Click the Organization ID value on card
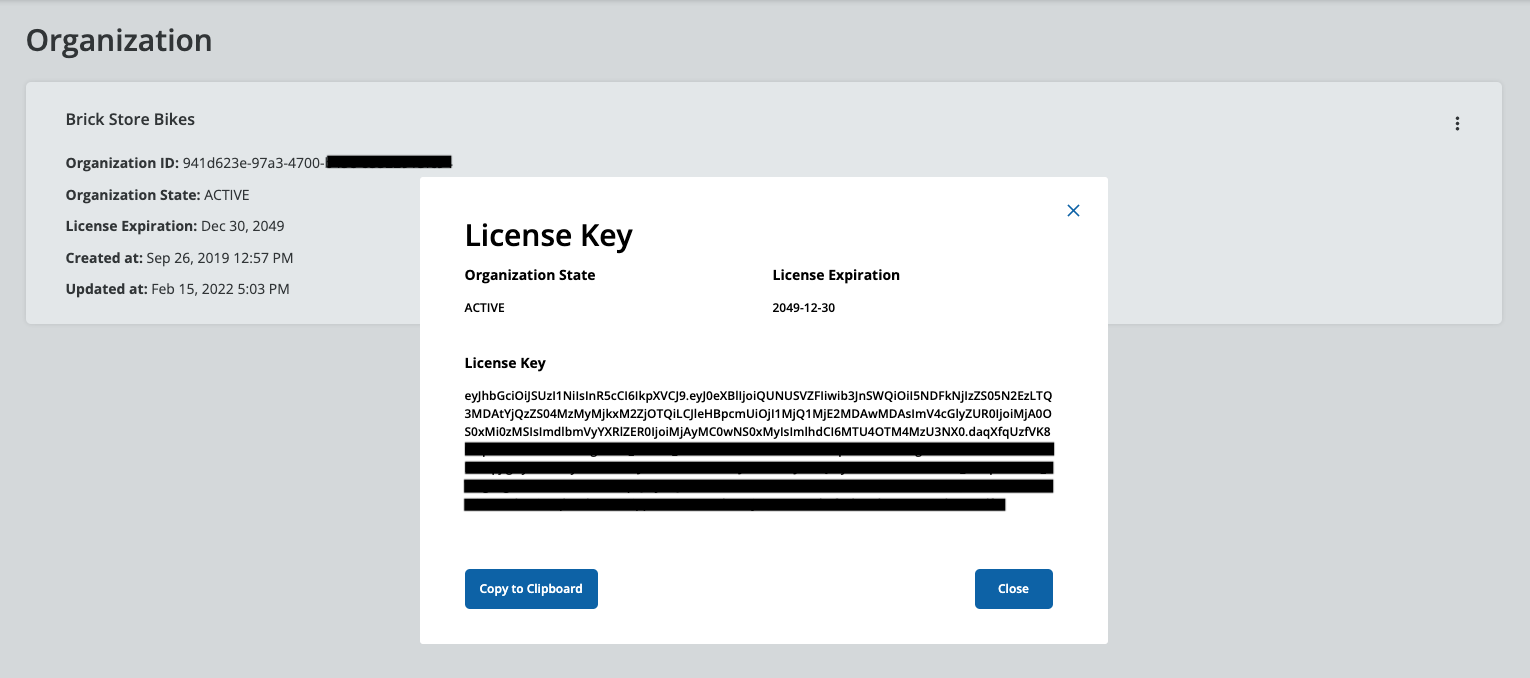1530x678 pixels. pos(317,163)
